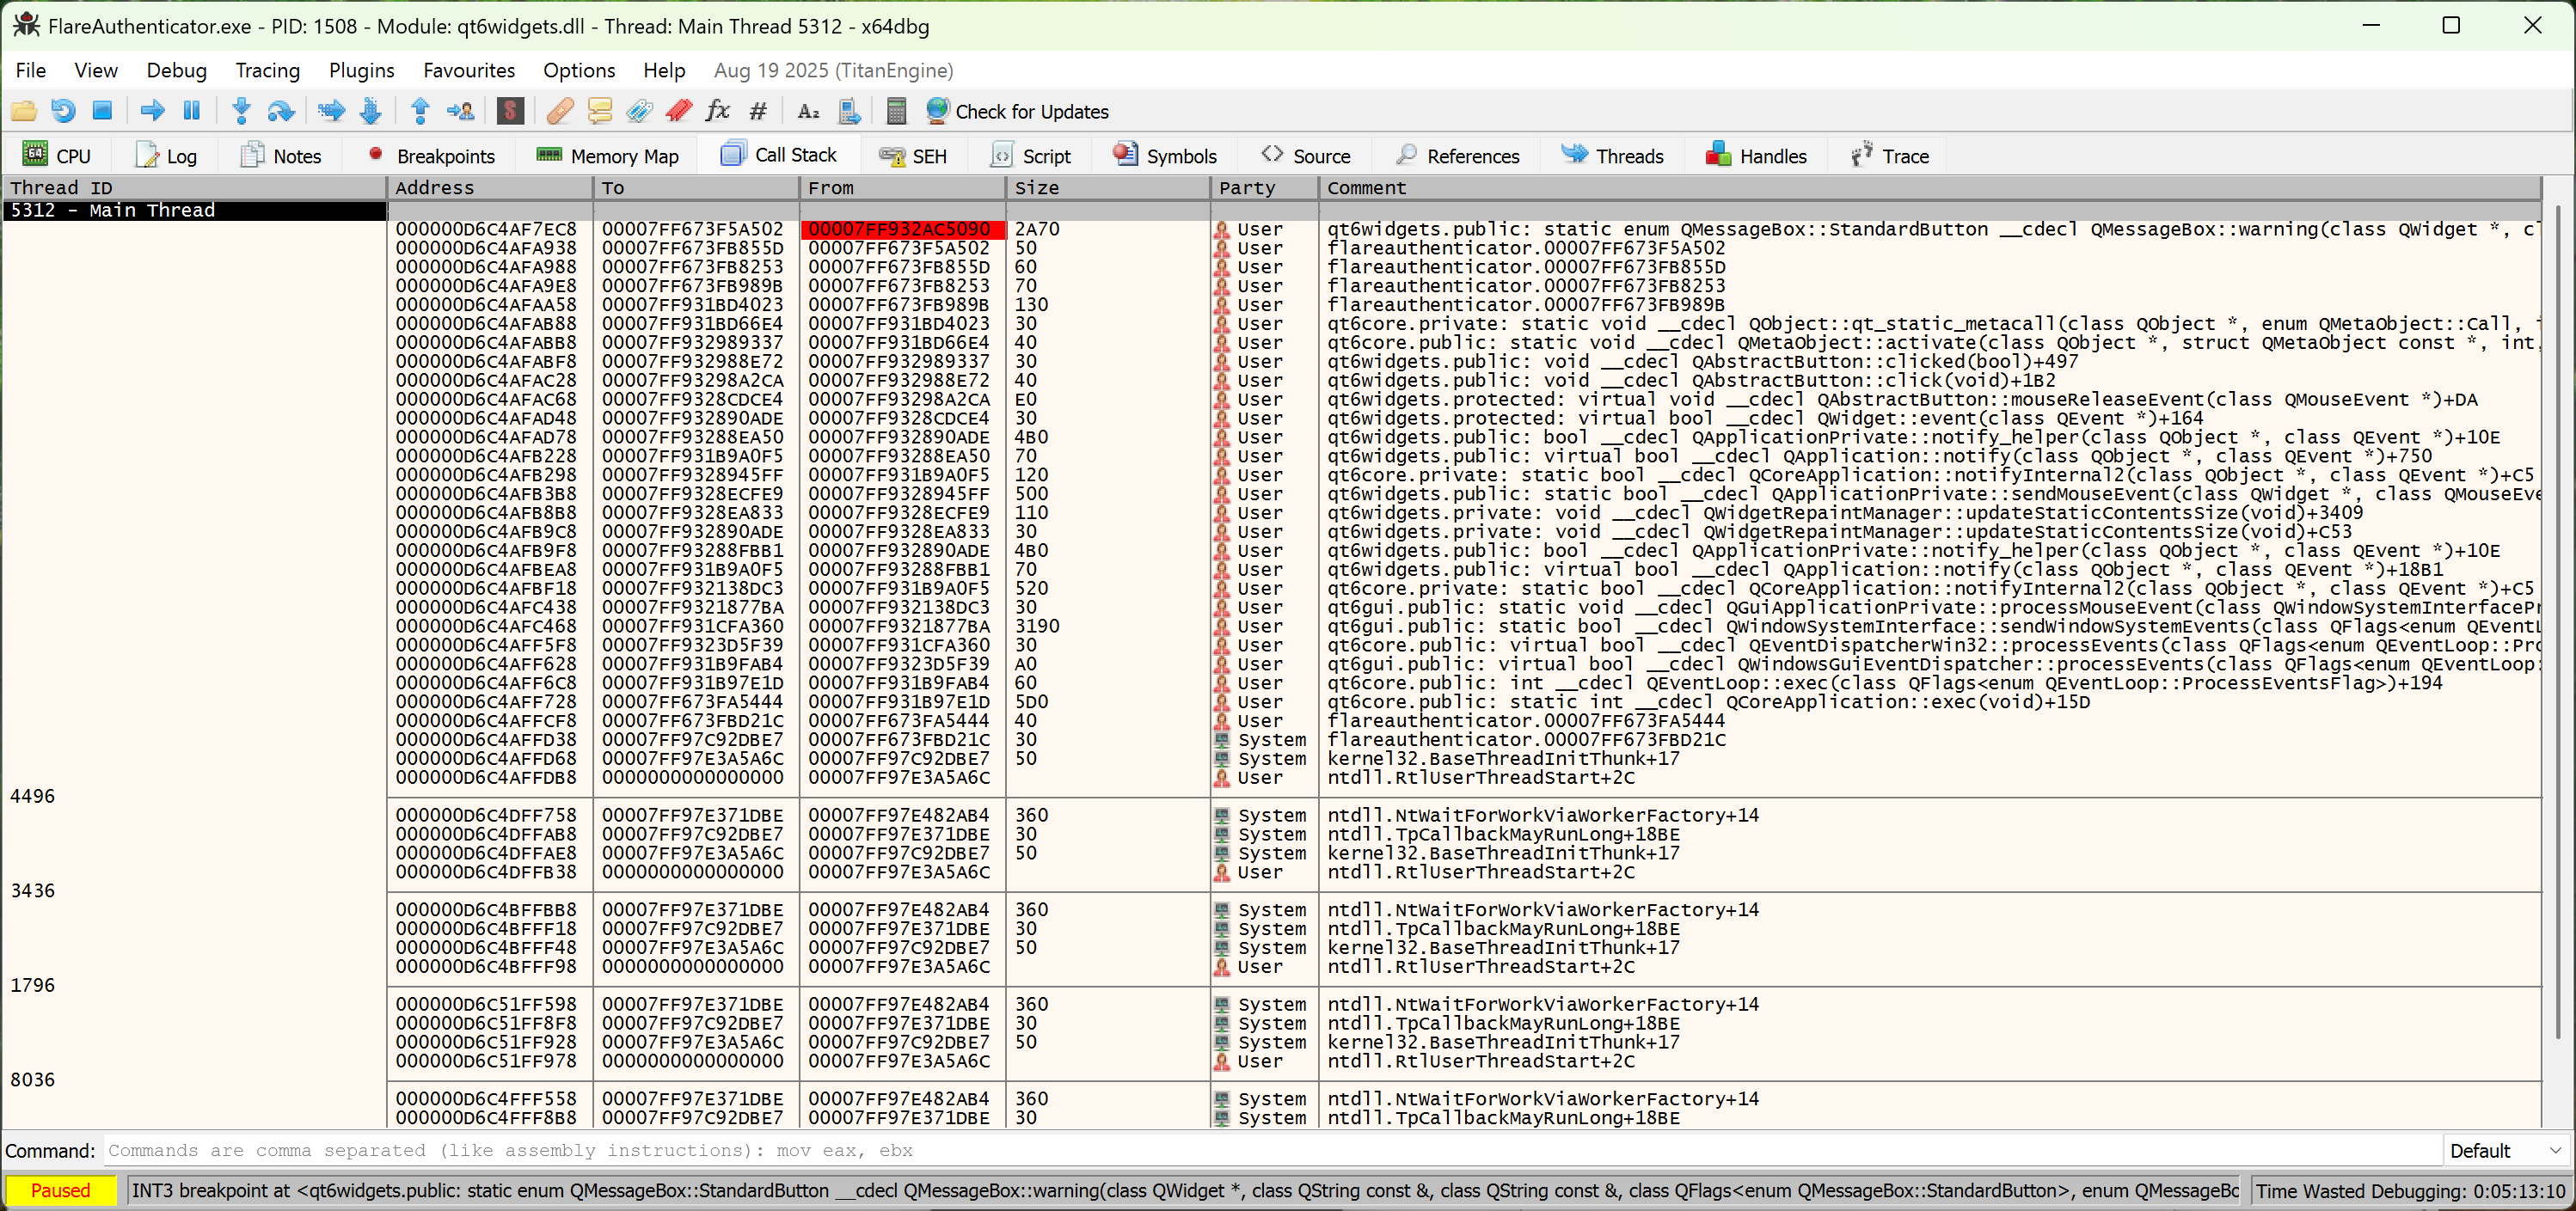Run the debuggee with the blue arrow
The image size is (2576, 1211).
[x=152, y=111]
